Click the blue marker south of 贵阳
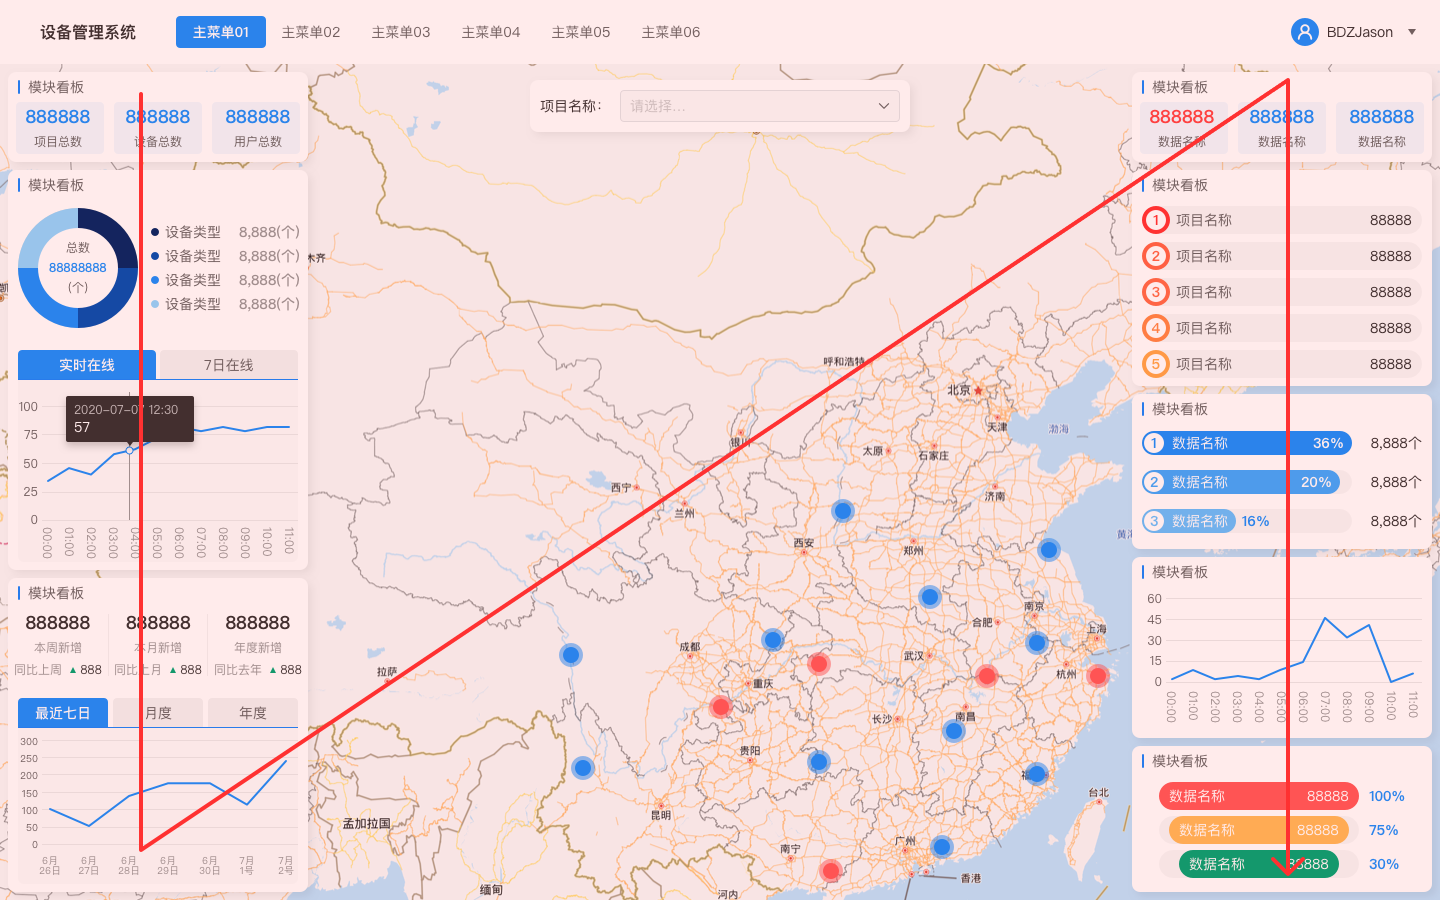 (x=819, y=762)
